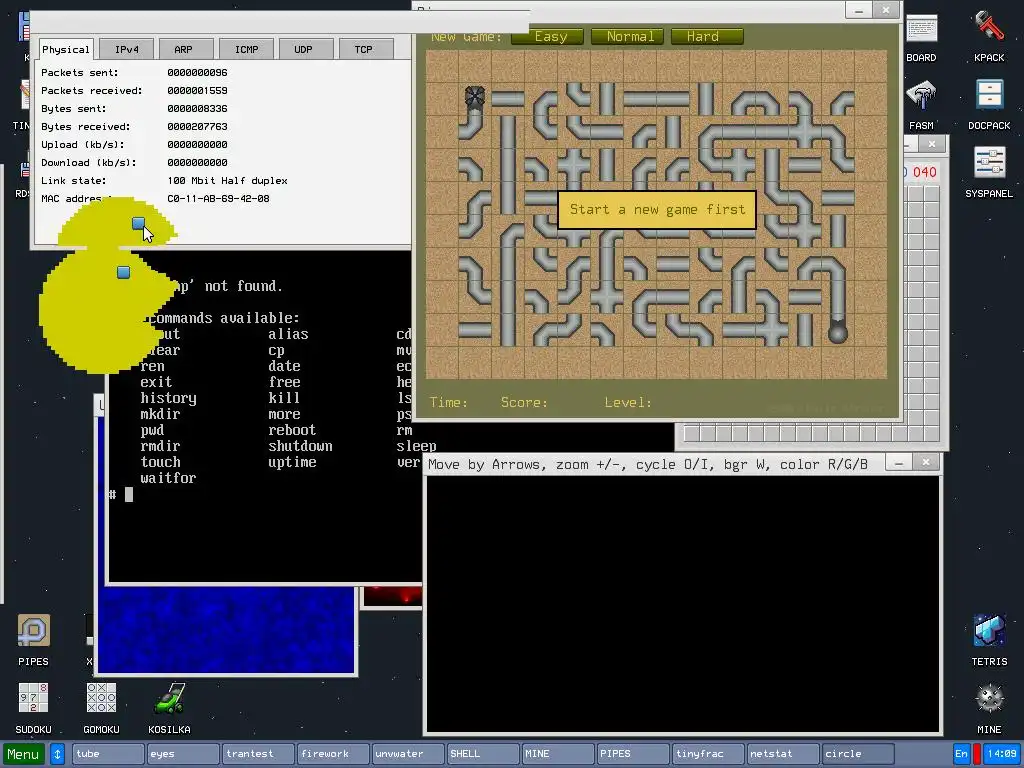
Task: Switch to SHELL in the taskbar
Action: point(483,754)
